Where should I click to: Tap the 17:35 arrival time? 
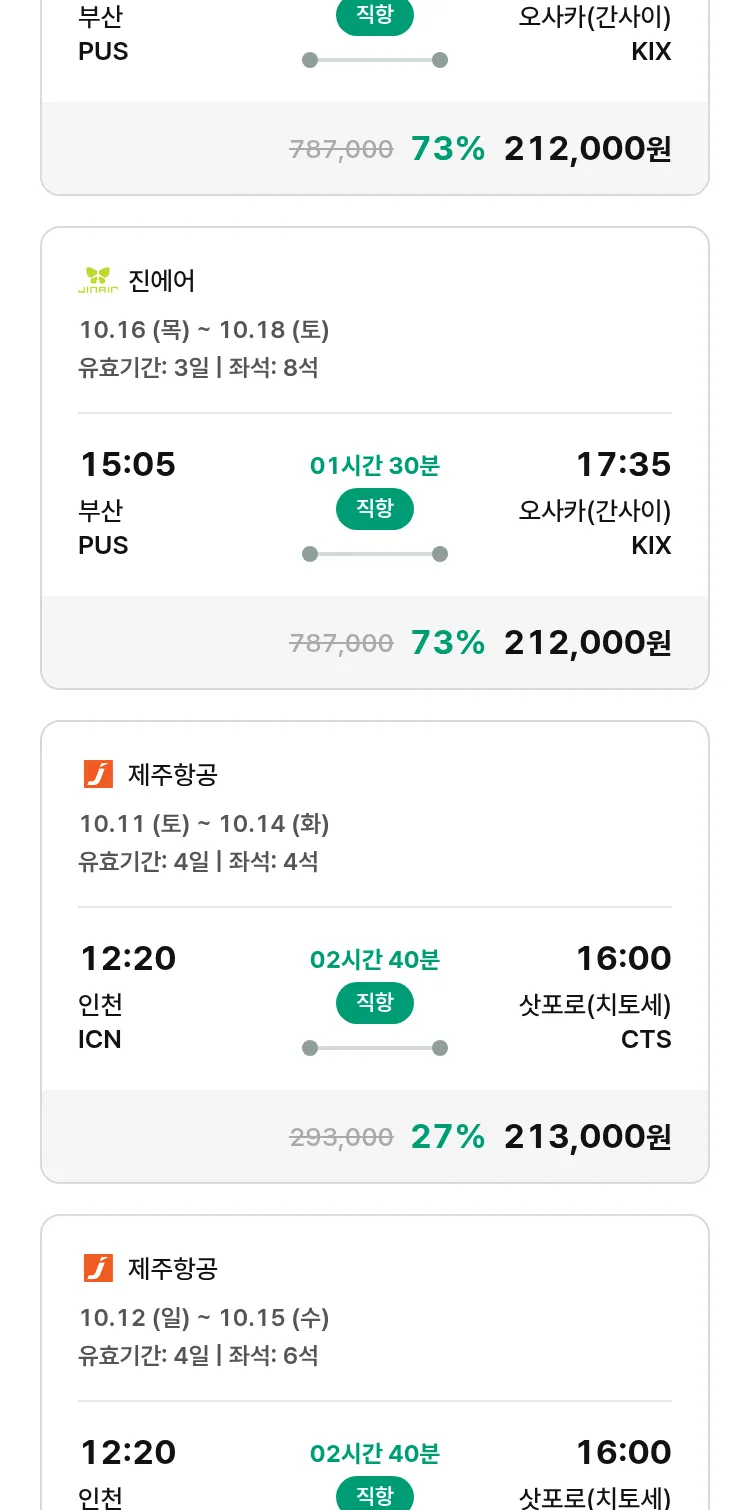pyautogui.click(x=623, y=464)
